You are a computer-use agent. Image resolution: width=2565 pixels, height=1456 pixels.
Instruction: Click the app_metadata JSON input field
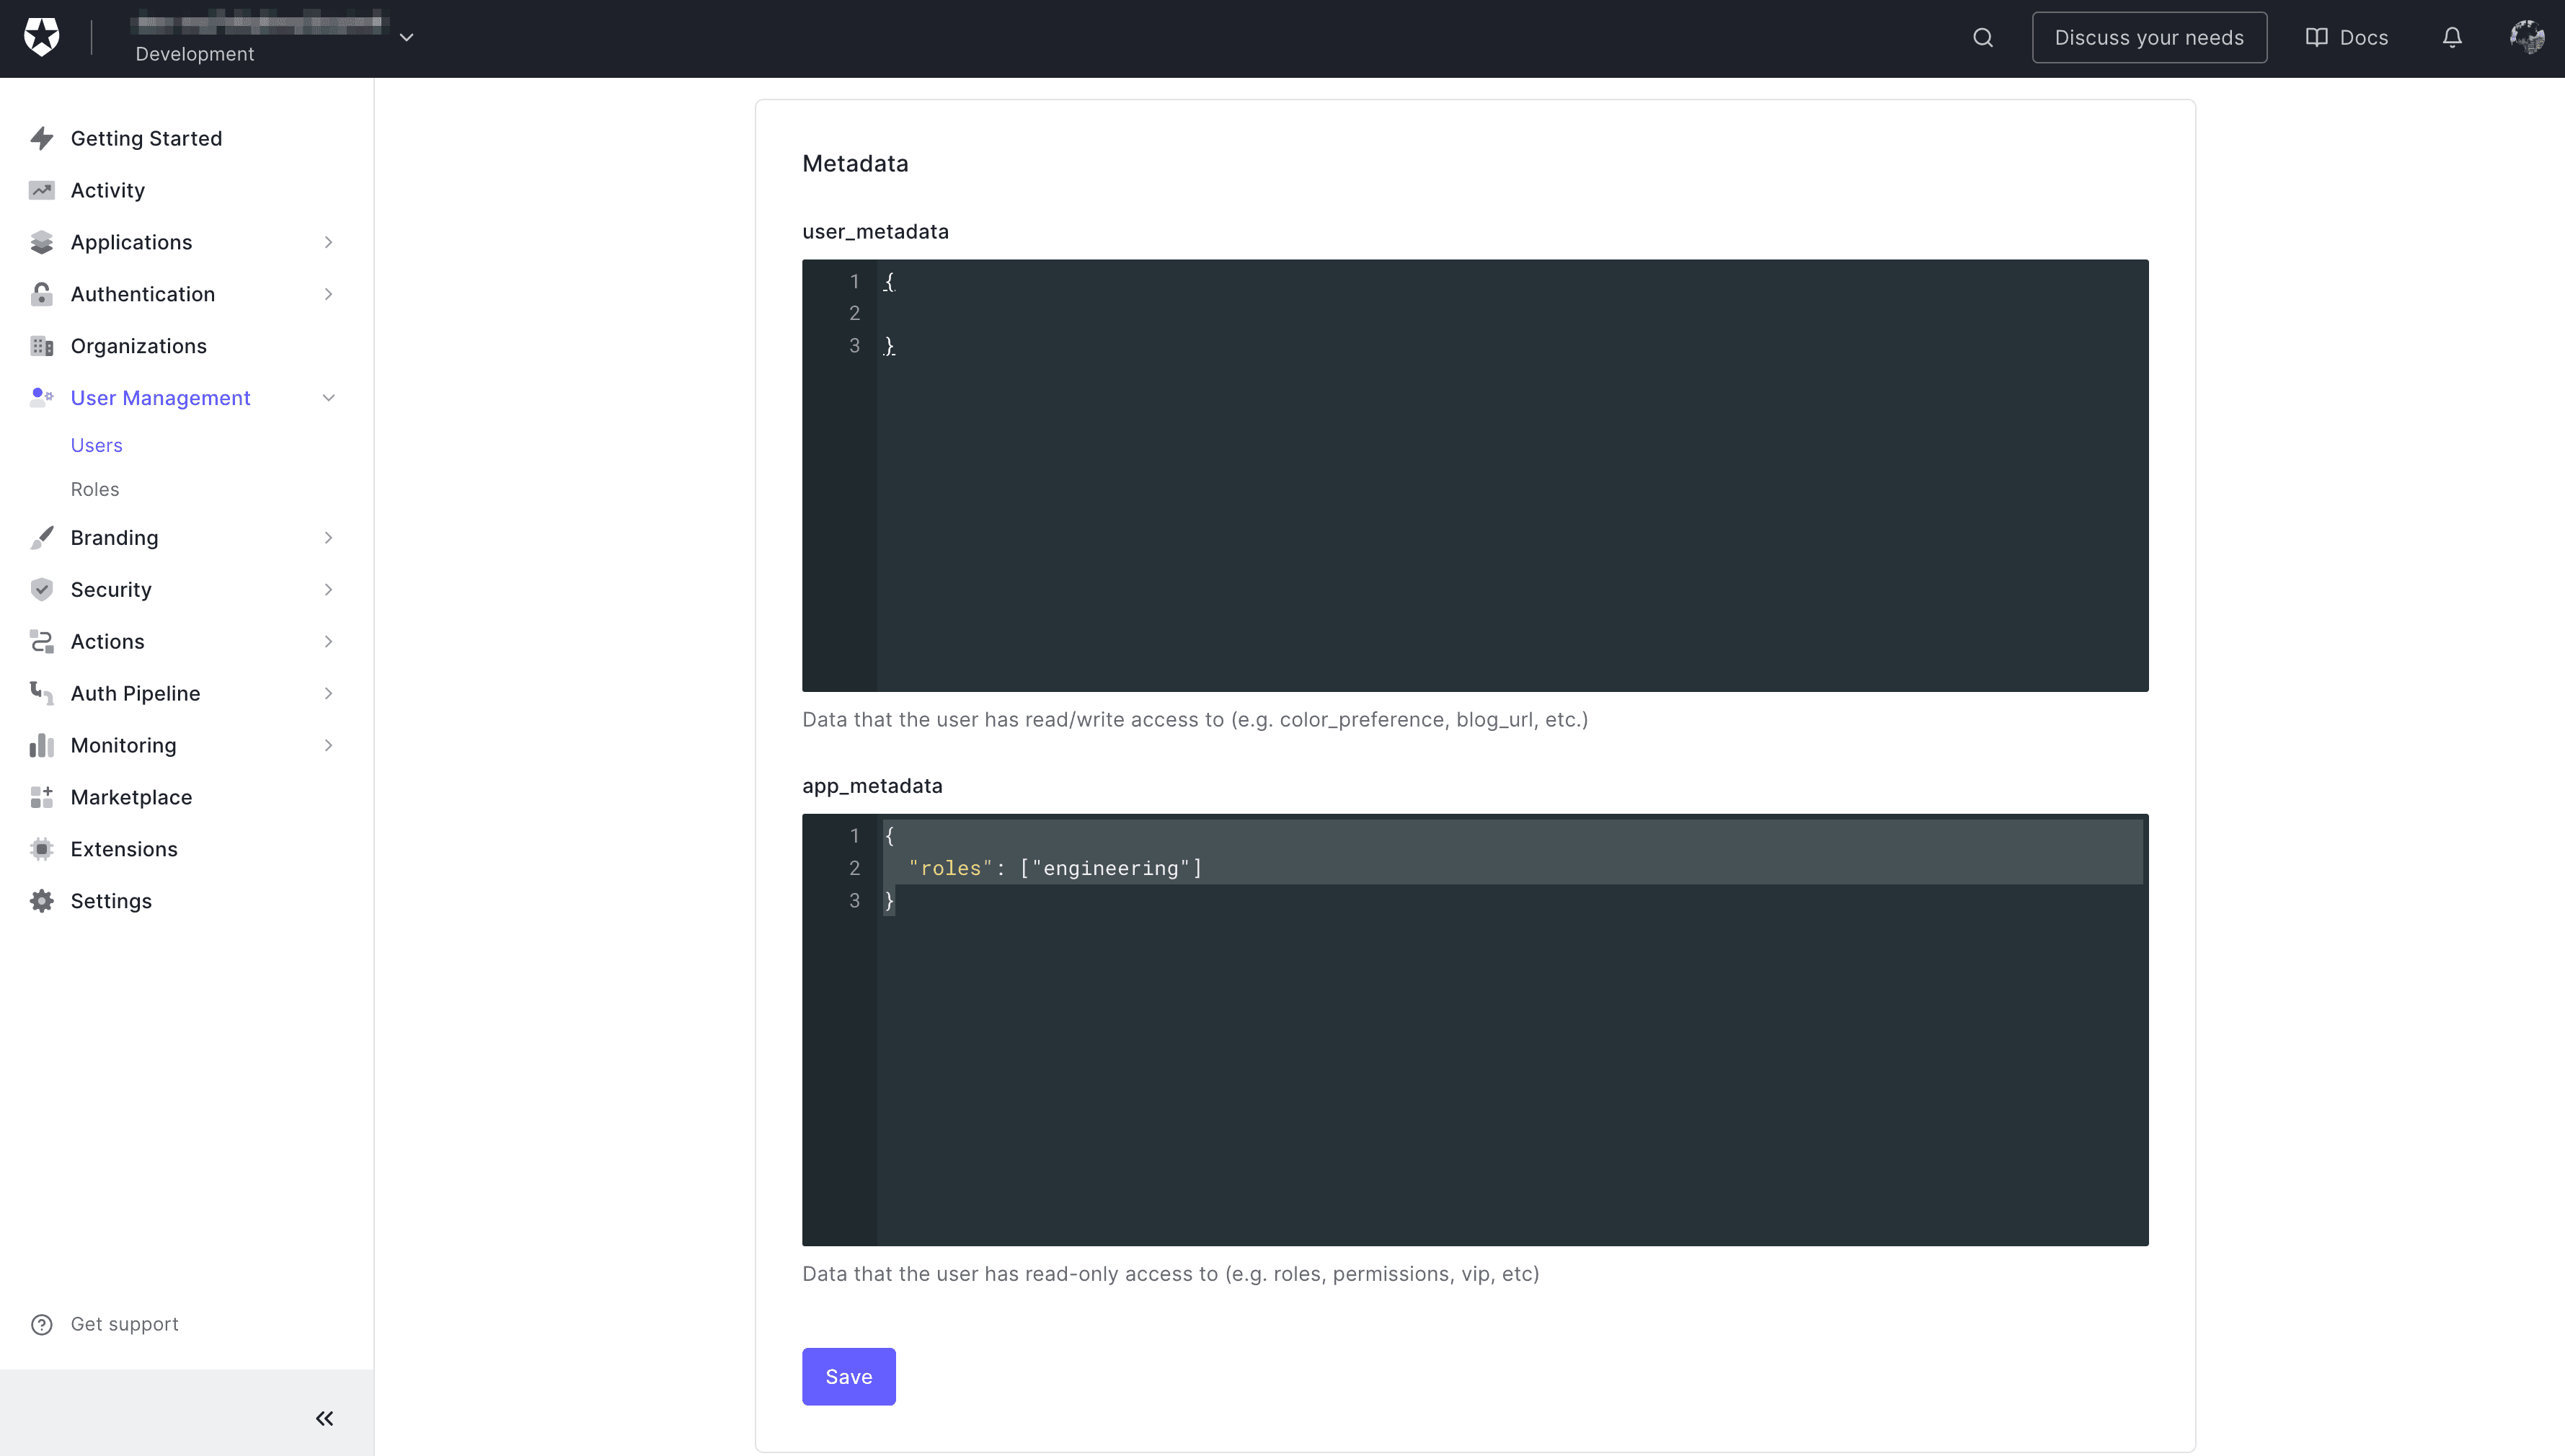(x=1476, y=1028)
